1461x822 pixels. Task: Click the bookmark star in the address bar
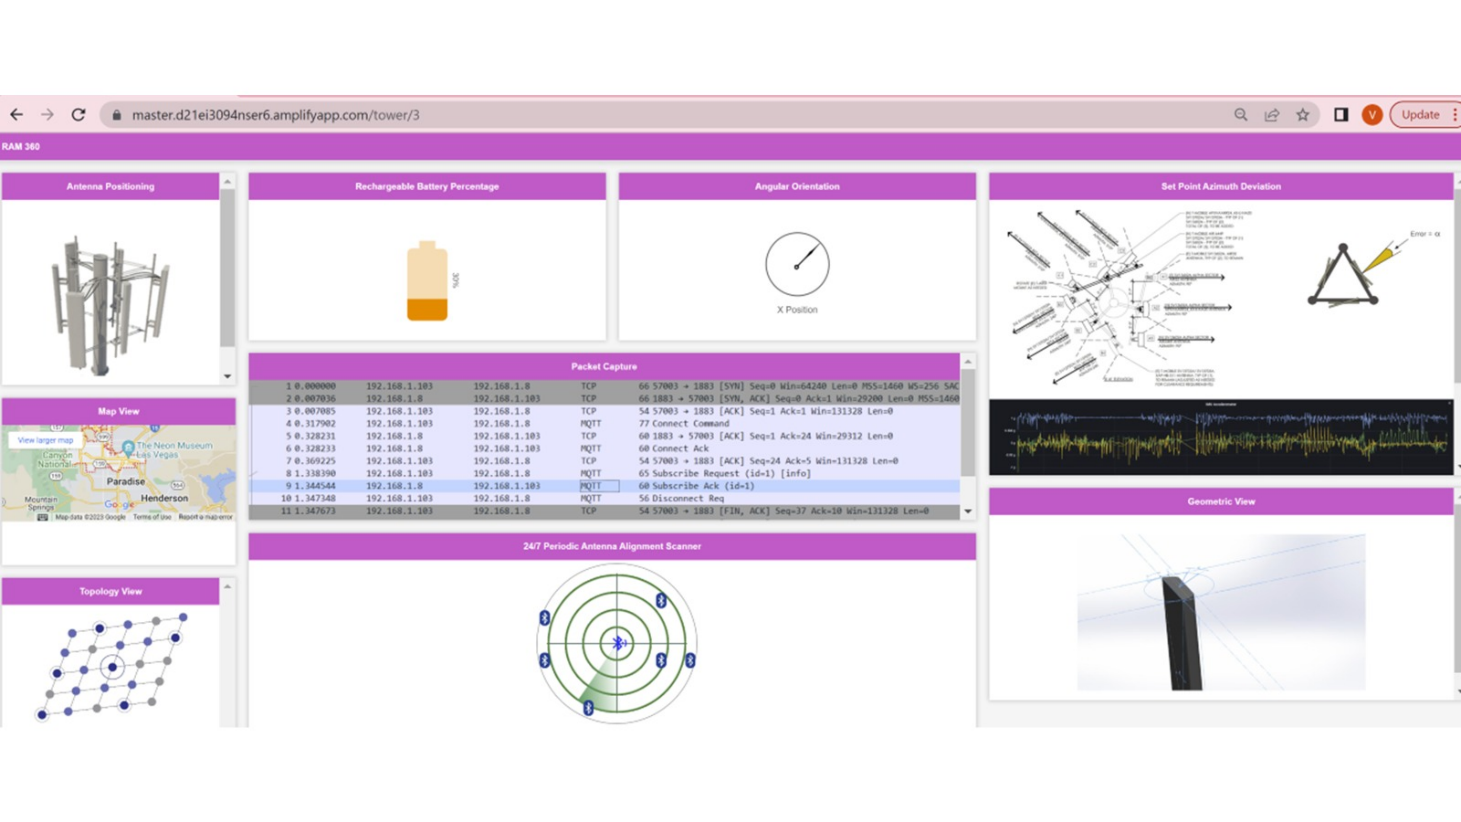click(1303, 115)
